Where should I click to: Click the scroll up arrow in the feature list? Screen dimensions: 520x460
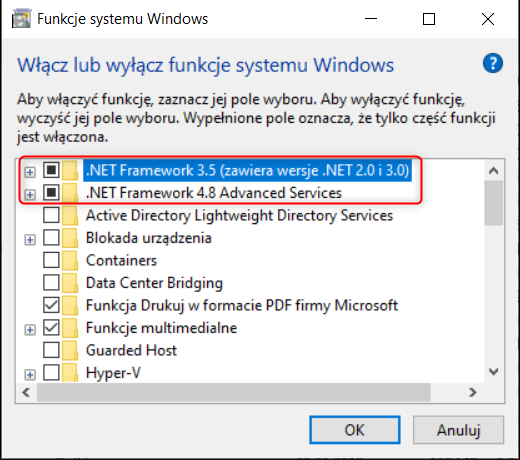(494, 171)
